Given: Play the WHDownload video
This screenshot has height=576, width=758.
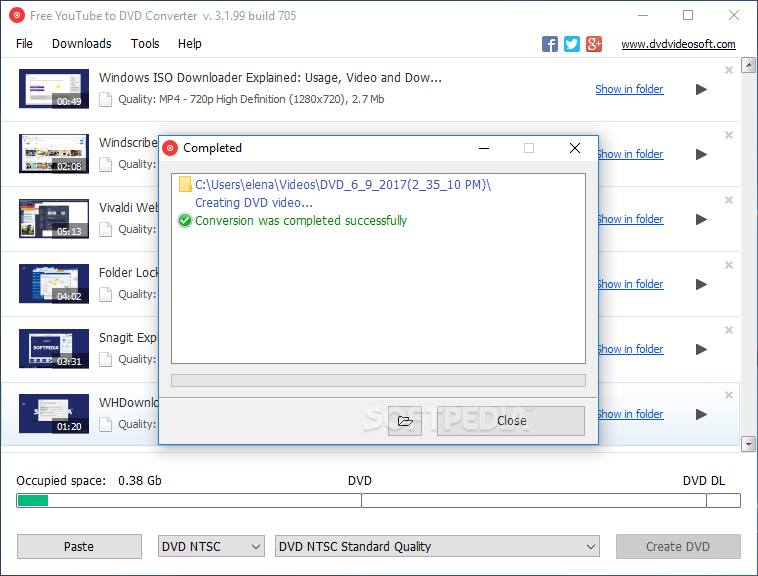Looking at the screenshot, I should [701, 415].
